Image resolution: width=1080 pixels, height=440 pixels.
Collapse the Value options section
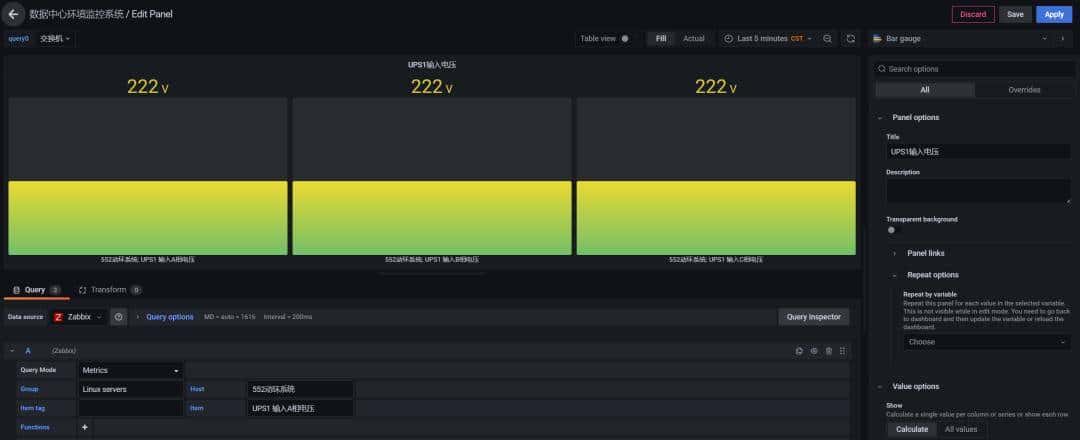tap(915, 387)
